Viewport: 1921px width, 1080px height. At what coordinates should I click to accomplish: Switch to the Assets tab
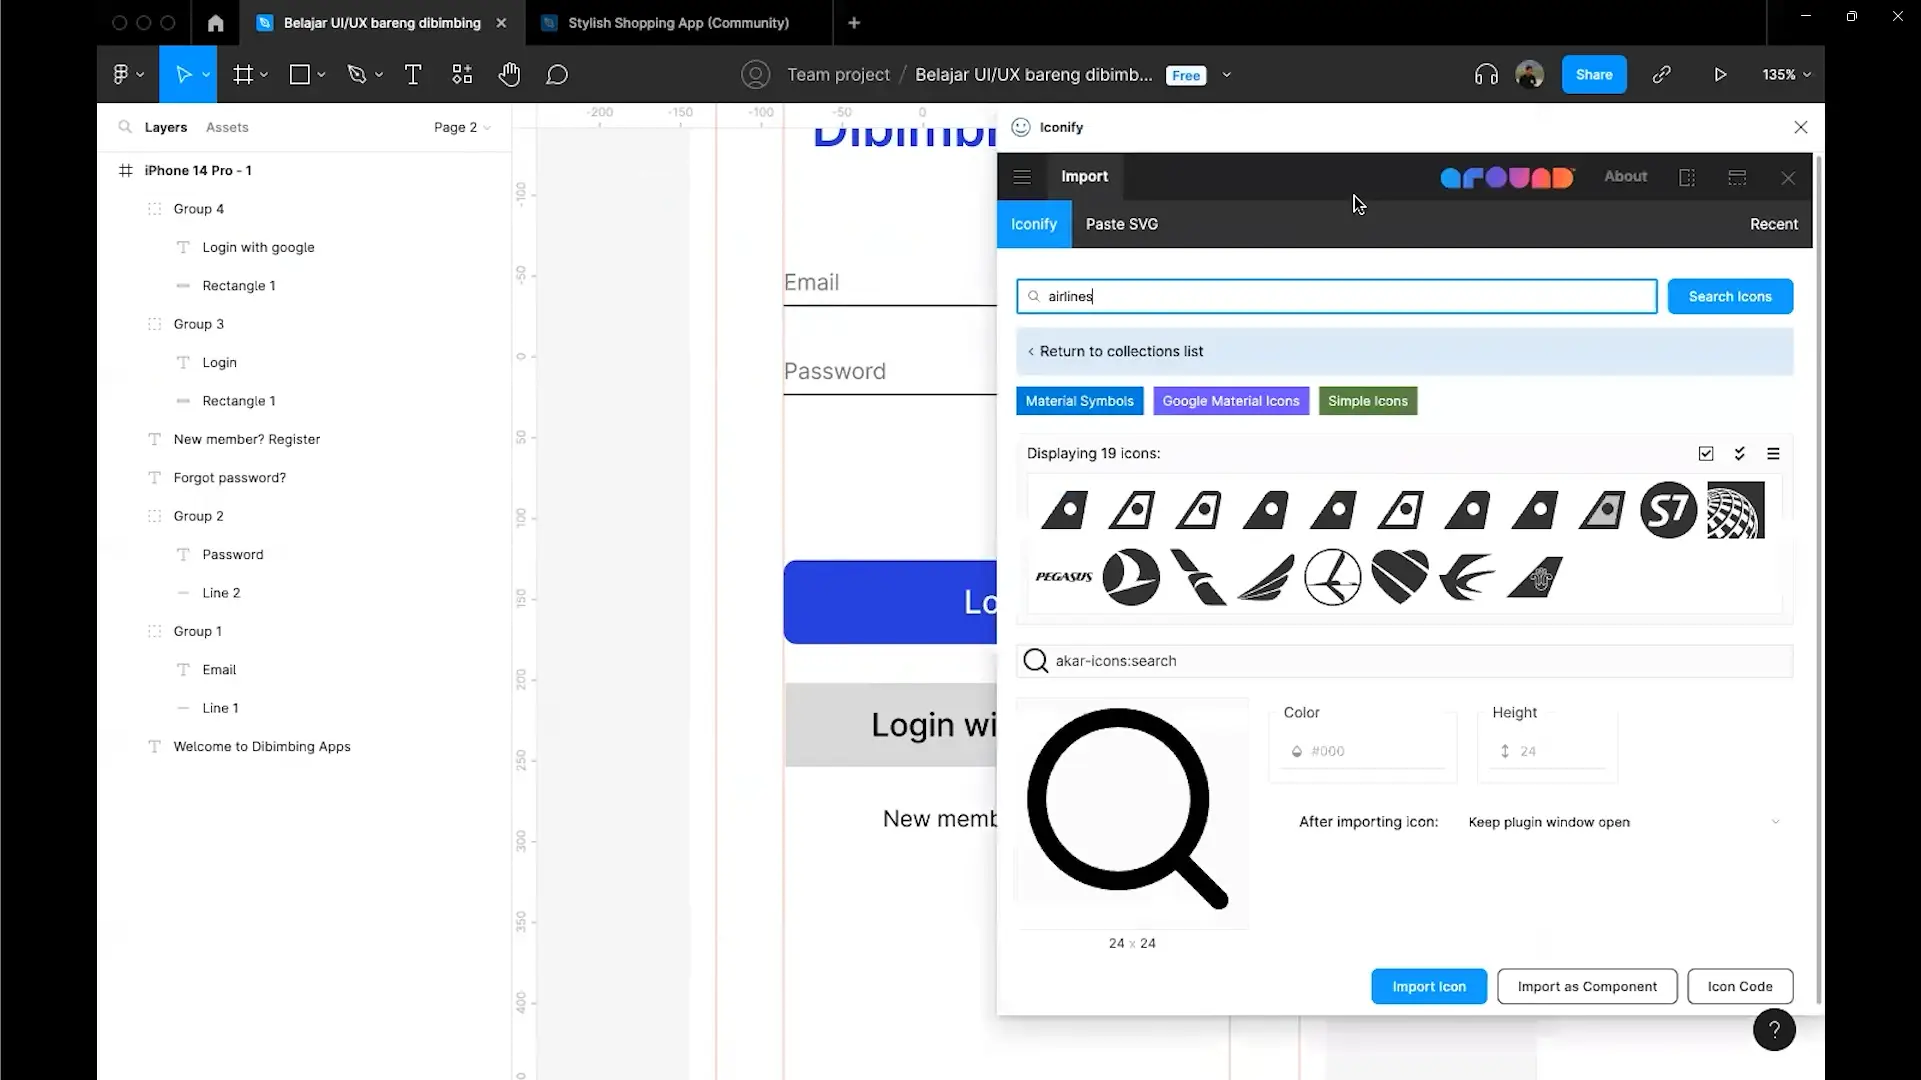point(227,127)
